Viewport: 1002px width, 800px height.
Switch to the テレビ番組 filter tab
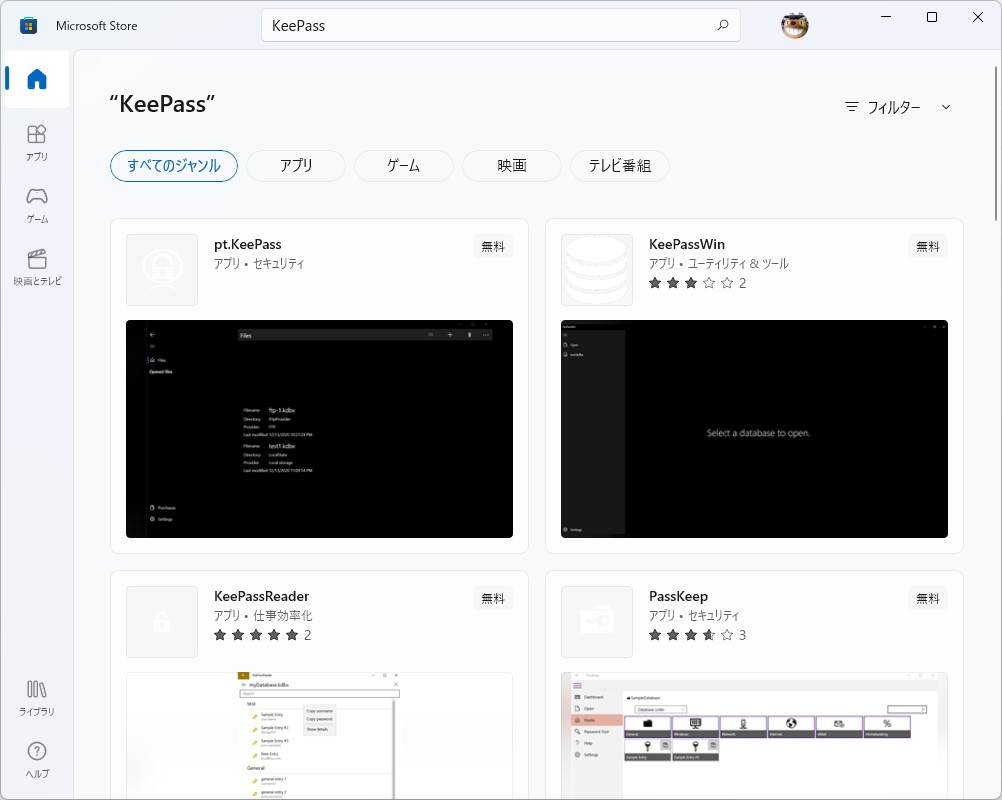click(621, 166)
